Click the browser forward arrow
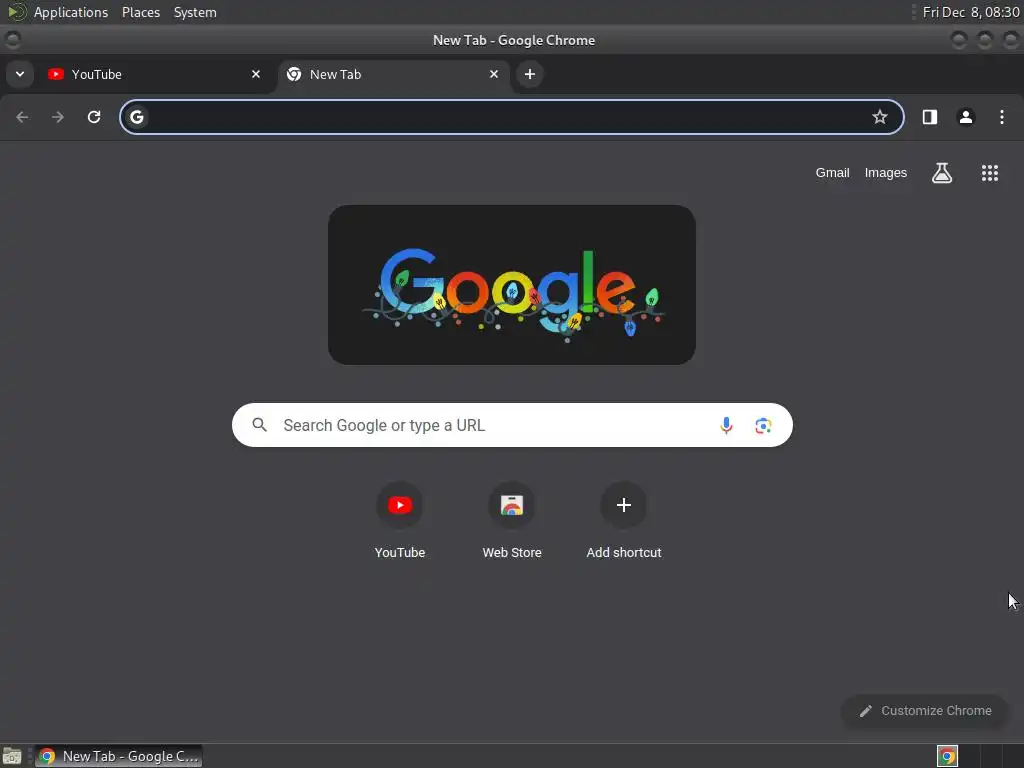The image size is (1024, 768). tap(58, 117)
